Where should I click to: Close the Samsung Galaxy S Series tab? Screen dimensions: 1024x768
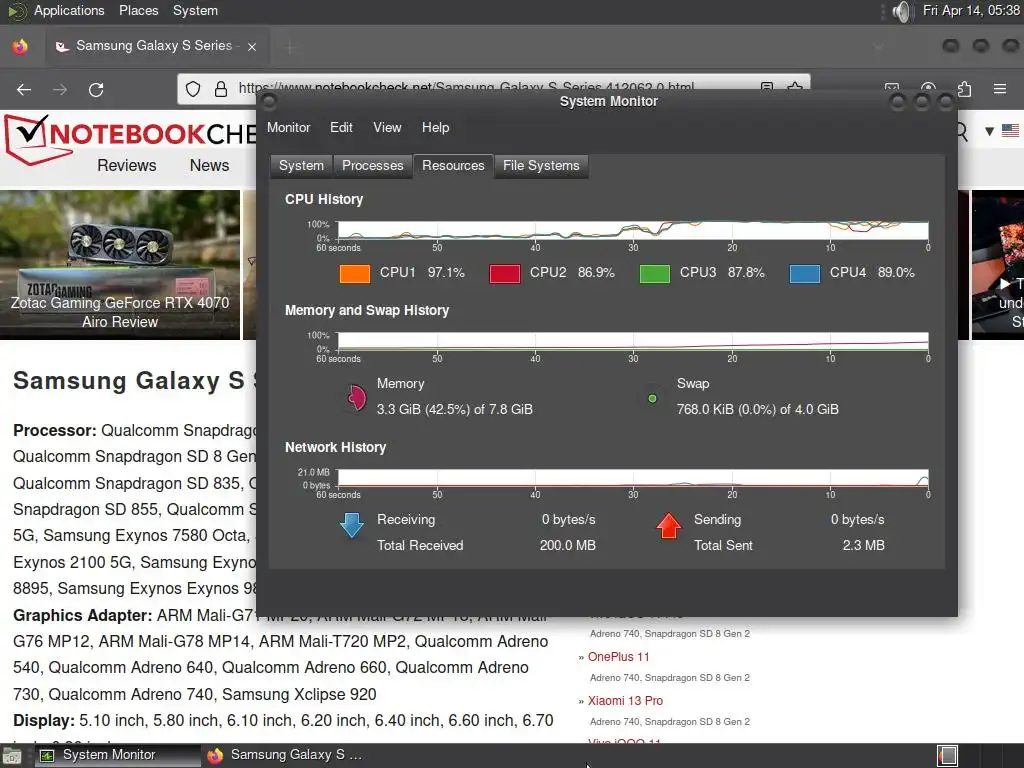pyautogui.click(x=252, y=46)
